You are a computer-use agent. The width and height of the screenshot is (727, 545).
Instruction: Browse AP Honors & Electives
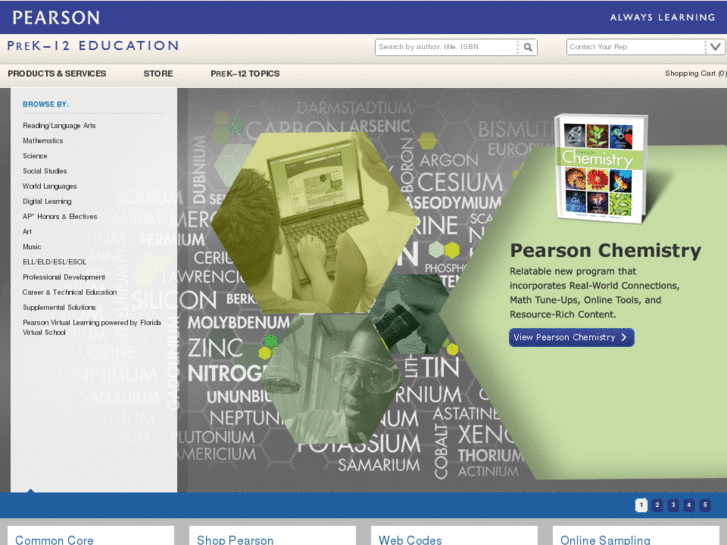pyautogui.click(x=60, y=217)
